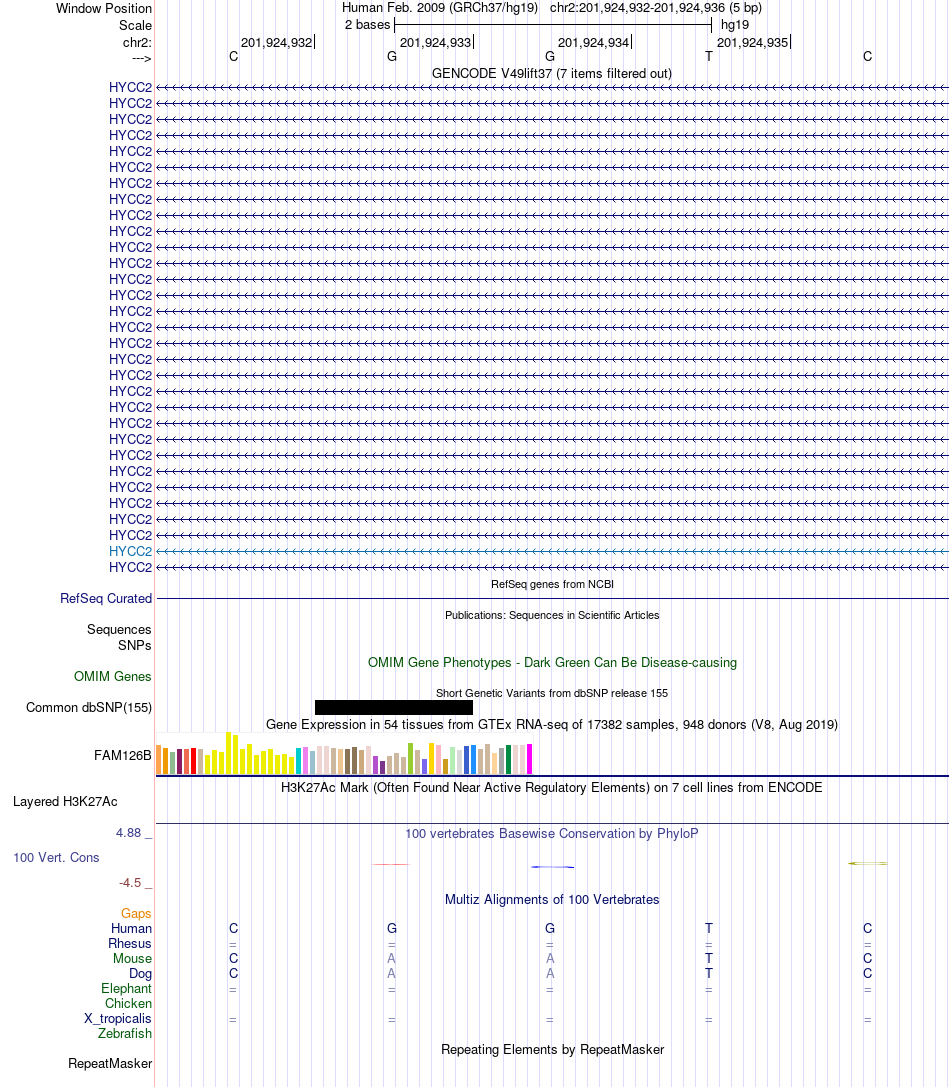The height and width of the screenshot is (1087, 950).
Task: Click the blue PhyloP conservation mark
Action: [x=553, y=867]
